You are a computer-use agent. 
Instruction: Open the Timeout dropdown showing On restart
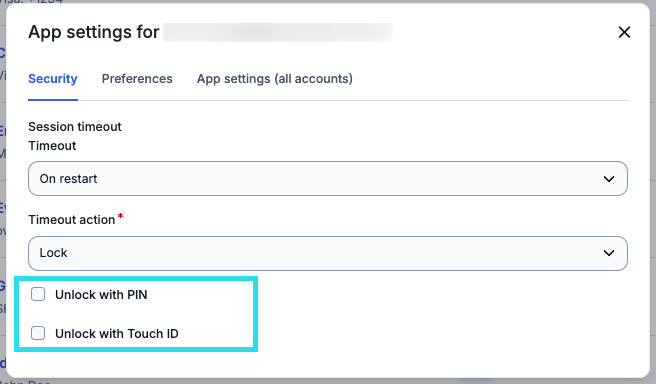point(328,179)
